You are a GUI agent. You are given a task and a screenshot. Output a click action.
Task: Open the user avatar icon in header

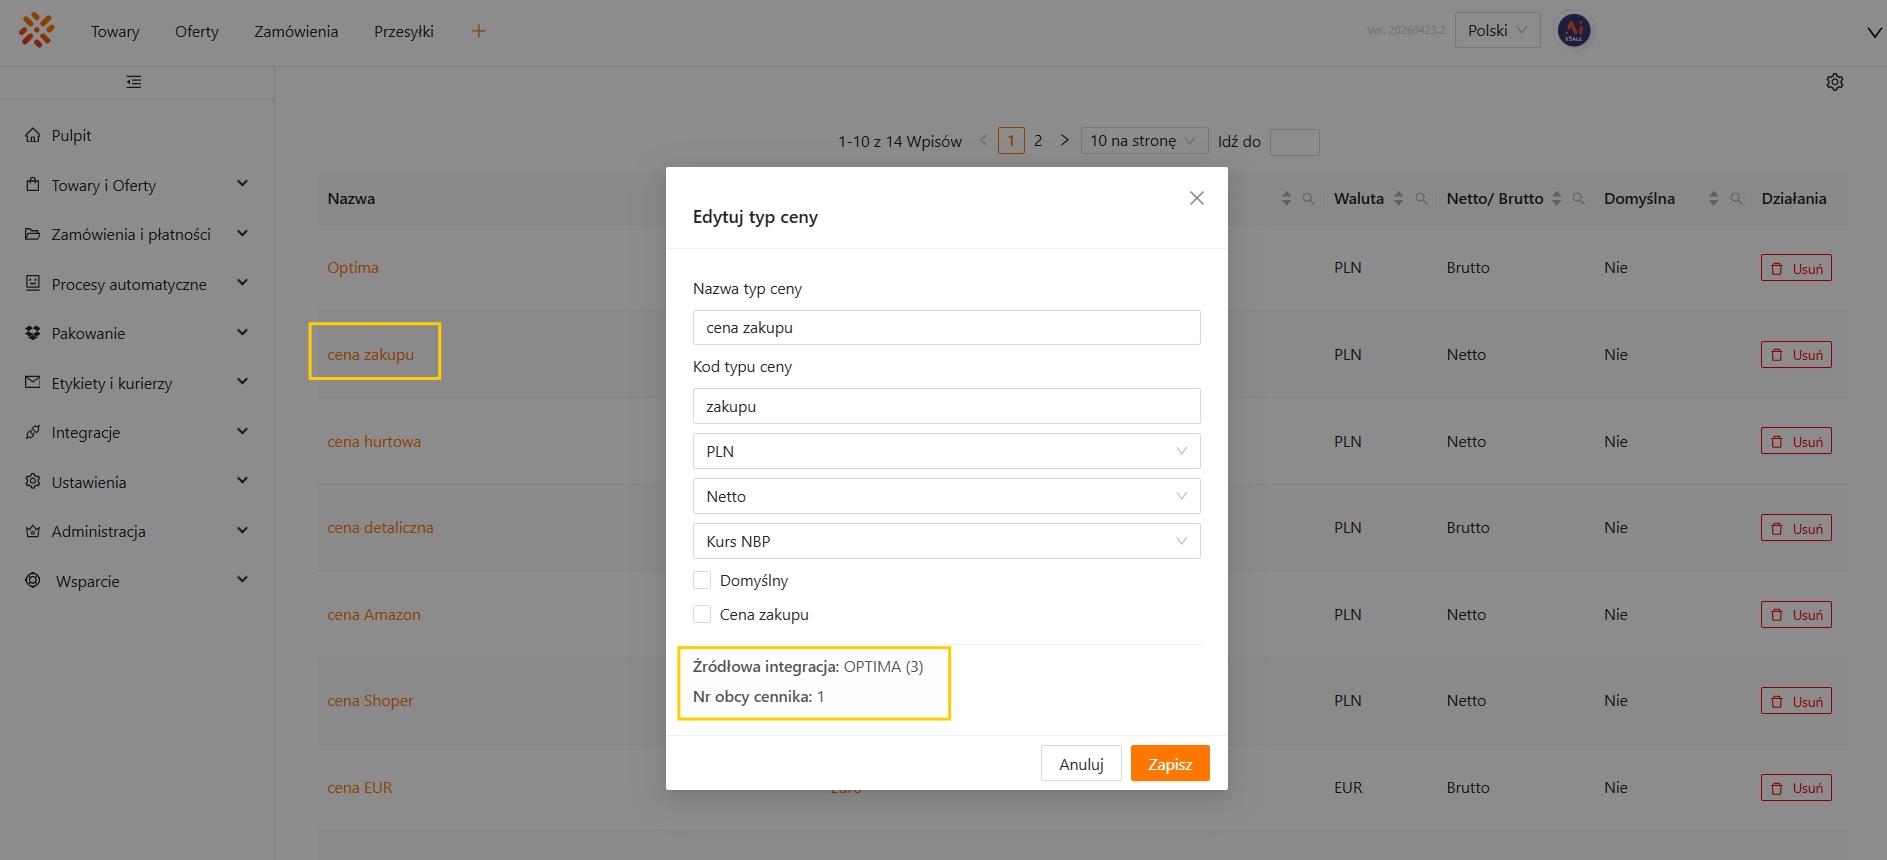click(x=1573, y=30)
